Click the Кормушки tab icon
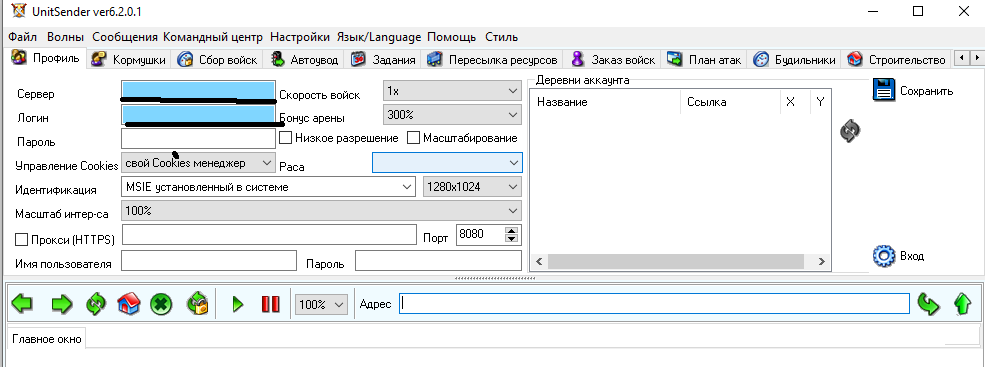 click(x=99, y=60)
